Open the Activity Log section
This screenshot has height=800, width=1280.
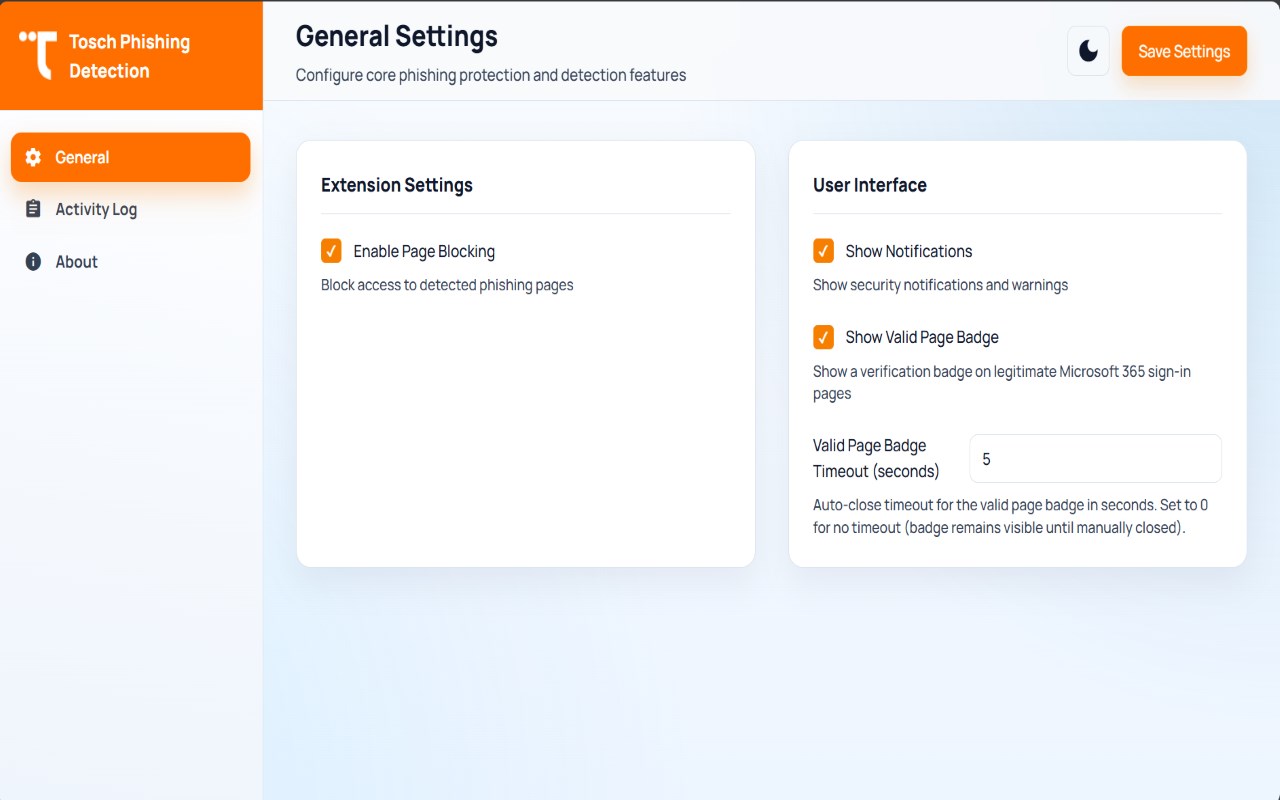[96, 209]
